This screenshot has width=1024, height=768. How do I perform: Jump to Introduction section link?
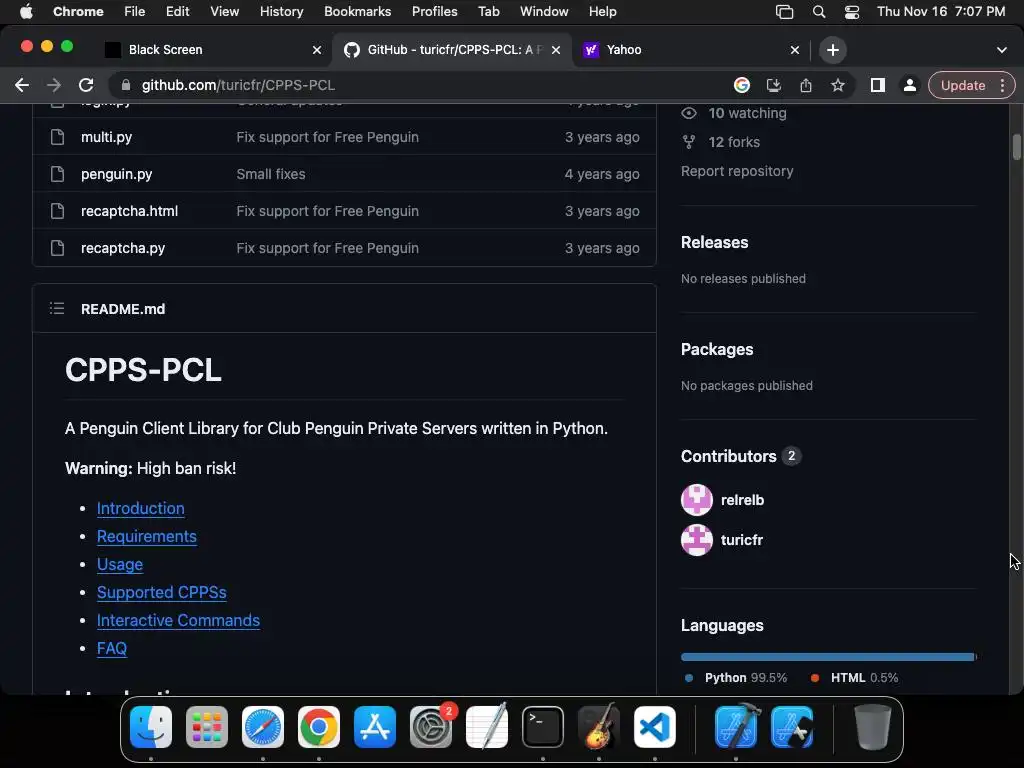[140, 508]
